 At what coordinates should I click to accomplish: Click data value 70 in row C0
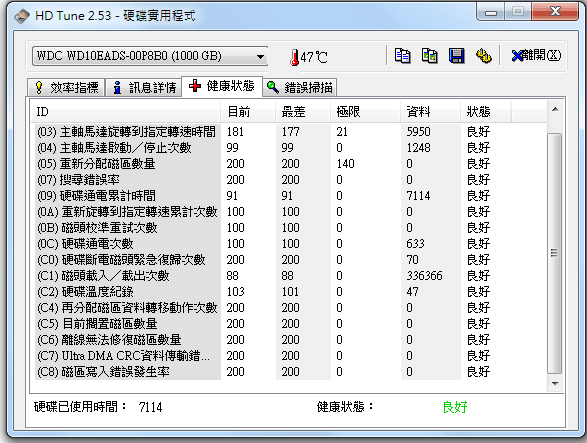pos(413,260)
